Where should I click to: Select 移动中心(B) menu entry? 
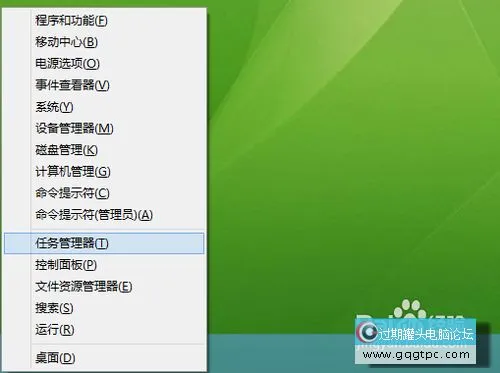click(104, 42)
